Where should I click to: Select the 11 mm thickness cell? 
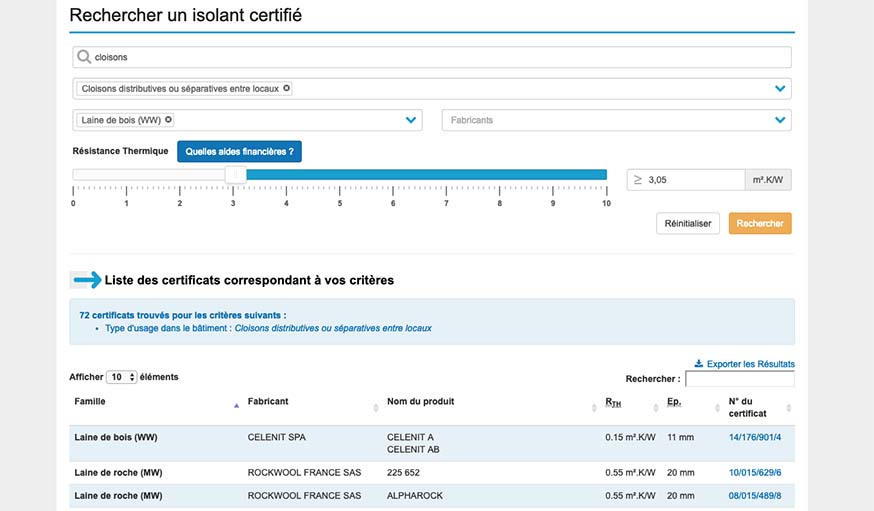(x=681, y=437)
